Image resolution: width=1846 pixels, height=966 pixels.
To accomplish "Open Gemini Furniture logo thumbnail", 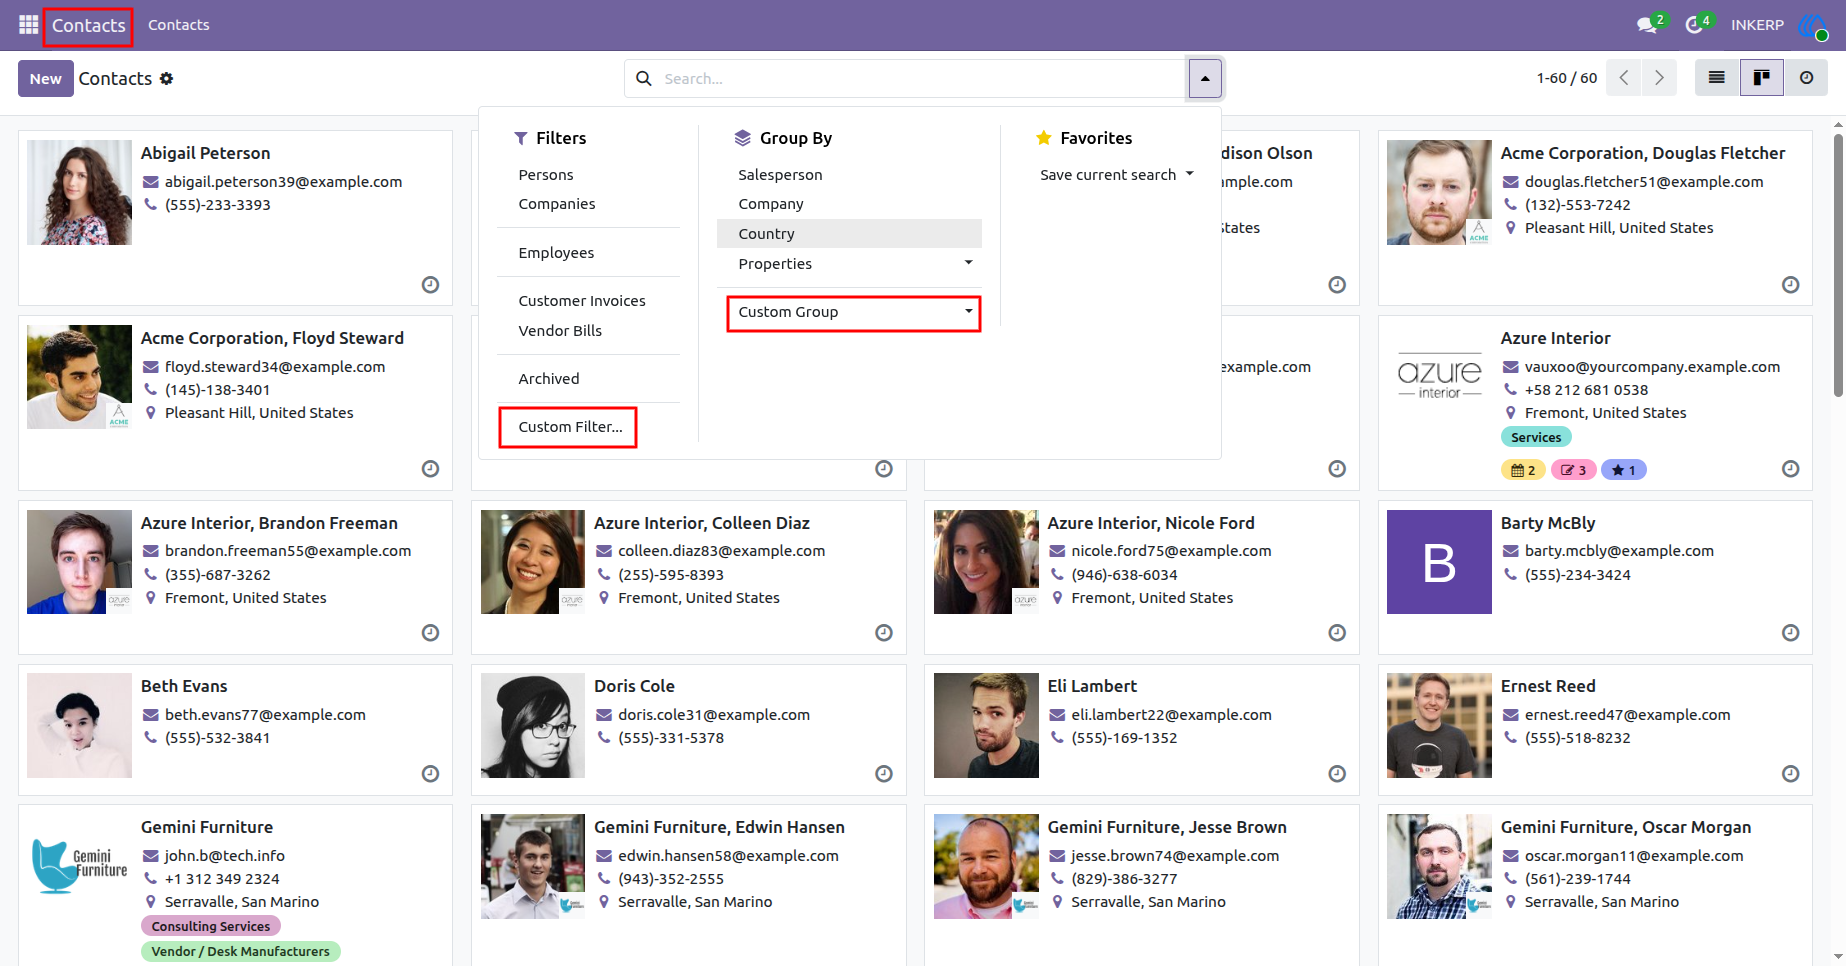I will tap(79, 866).
